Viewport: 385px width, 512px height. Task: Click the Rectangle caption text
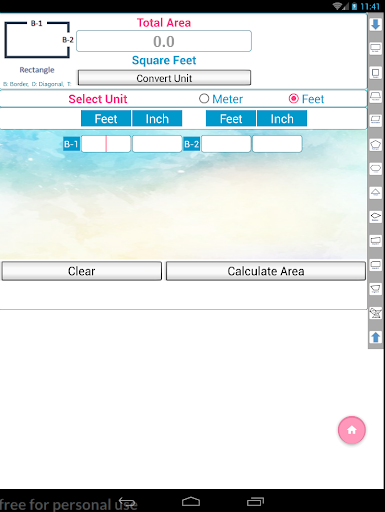pos(37,70)
